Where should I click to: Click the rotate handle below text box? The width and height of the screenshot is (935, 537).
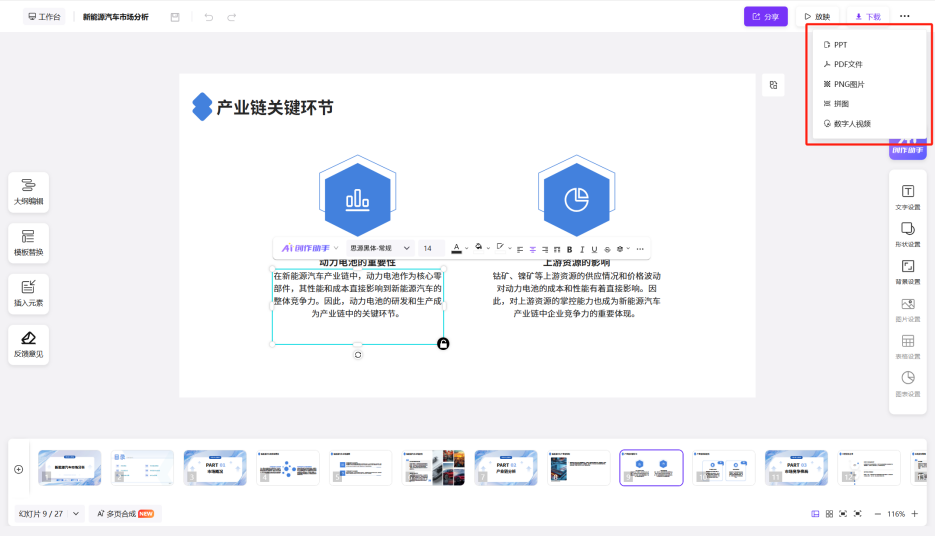pos(358,355)
